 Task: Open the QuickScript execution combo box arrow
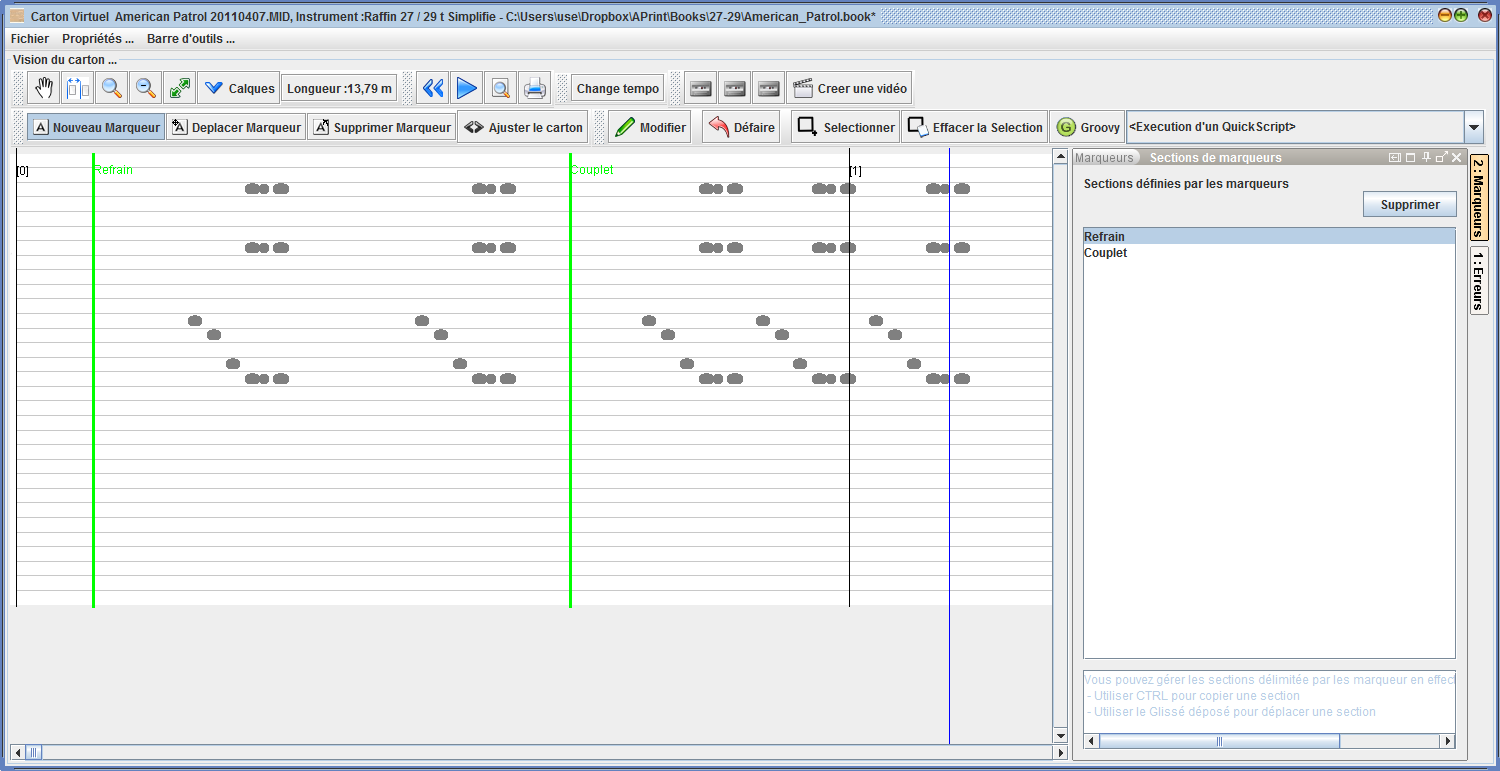click(x=1473, y=128)
